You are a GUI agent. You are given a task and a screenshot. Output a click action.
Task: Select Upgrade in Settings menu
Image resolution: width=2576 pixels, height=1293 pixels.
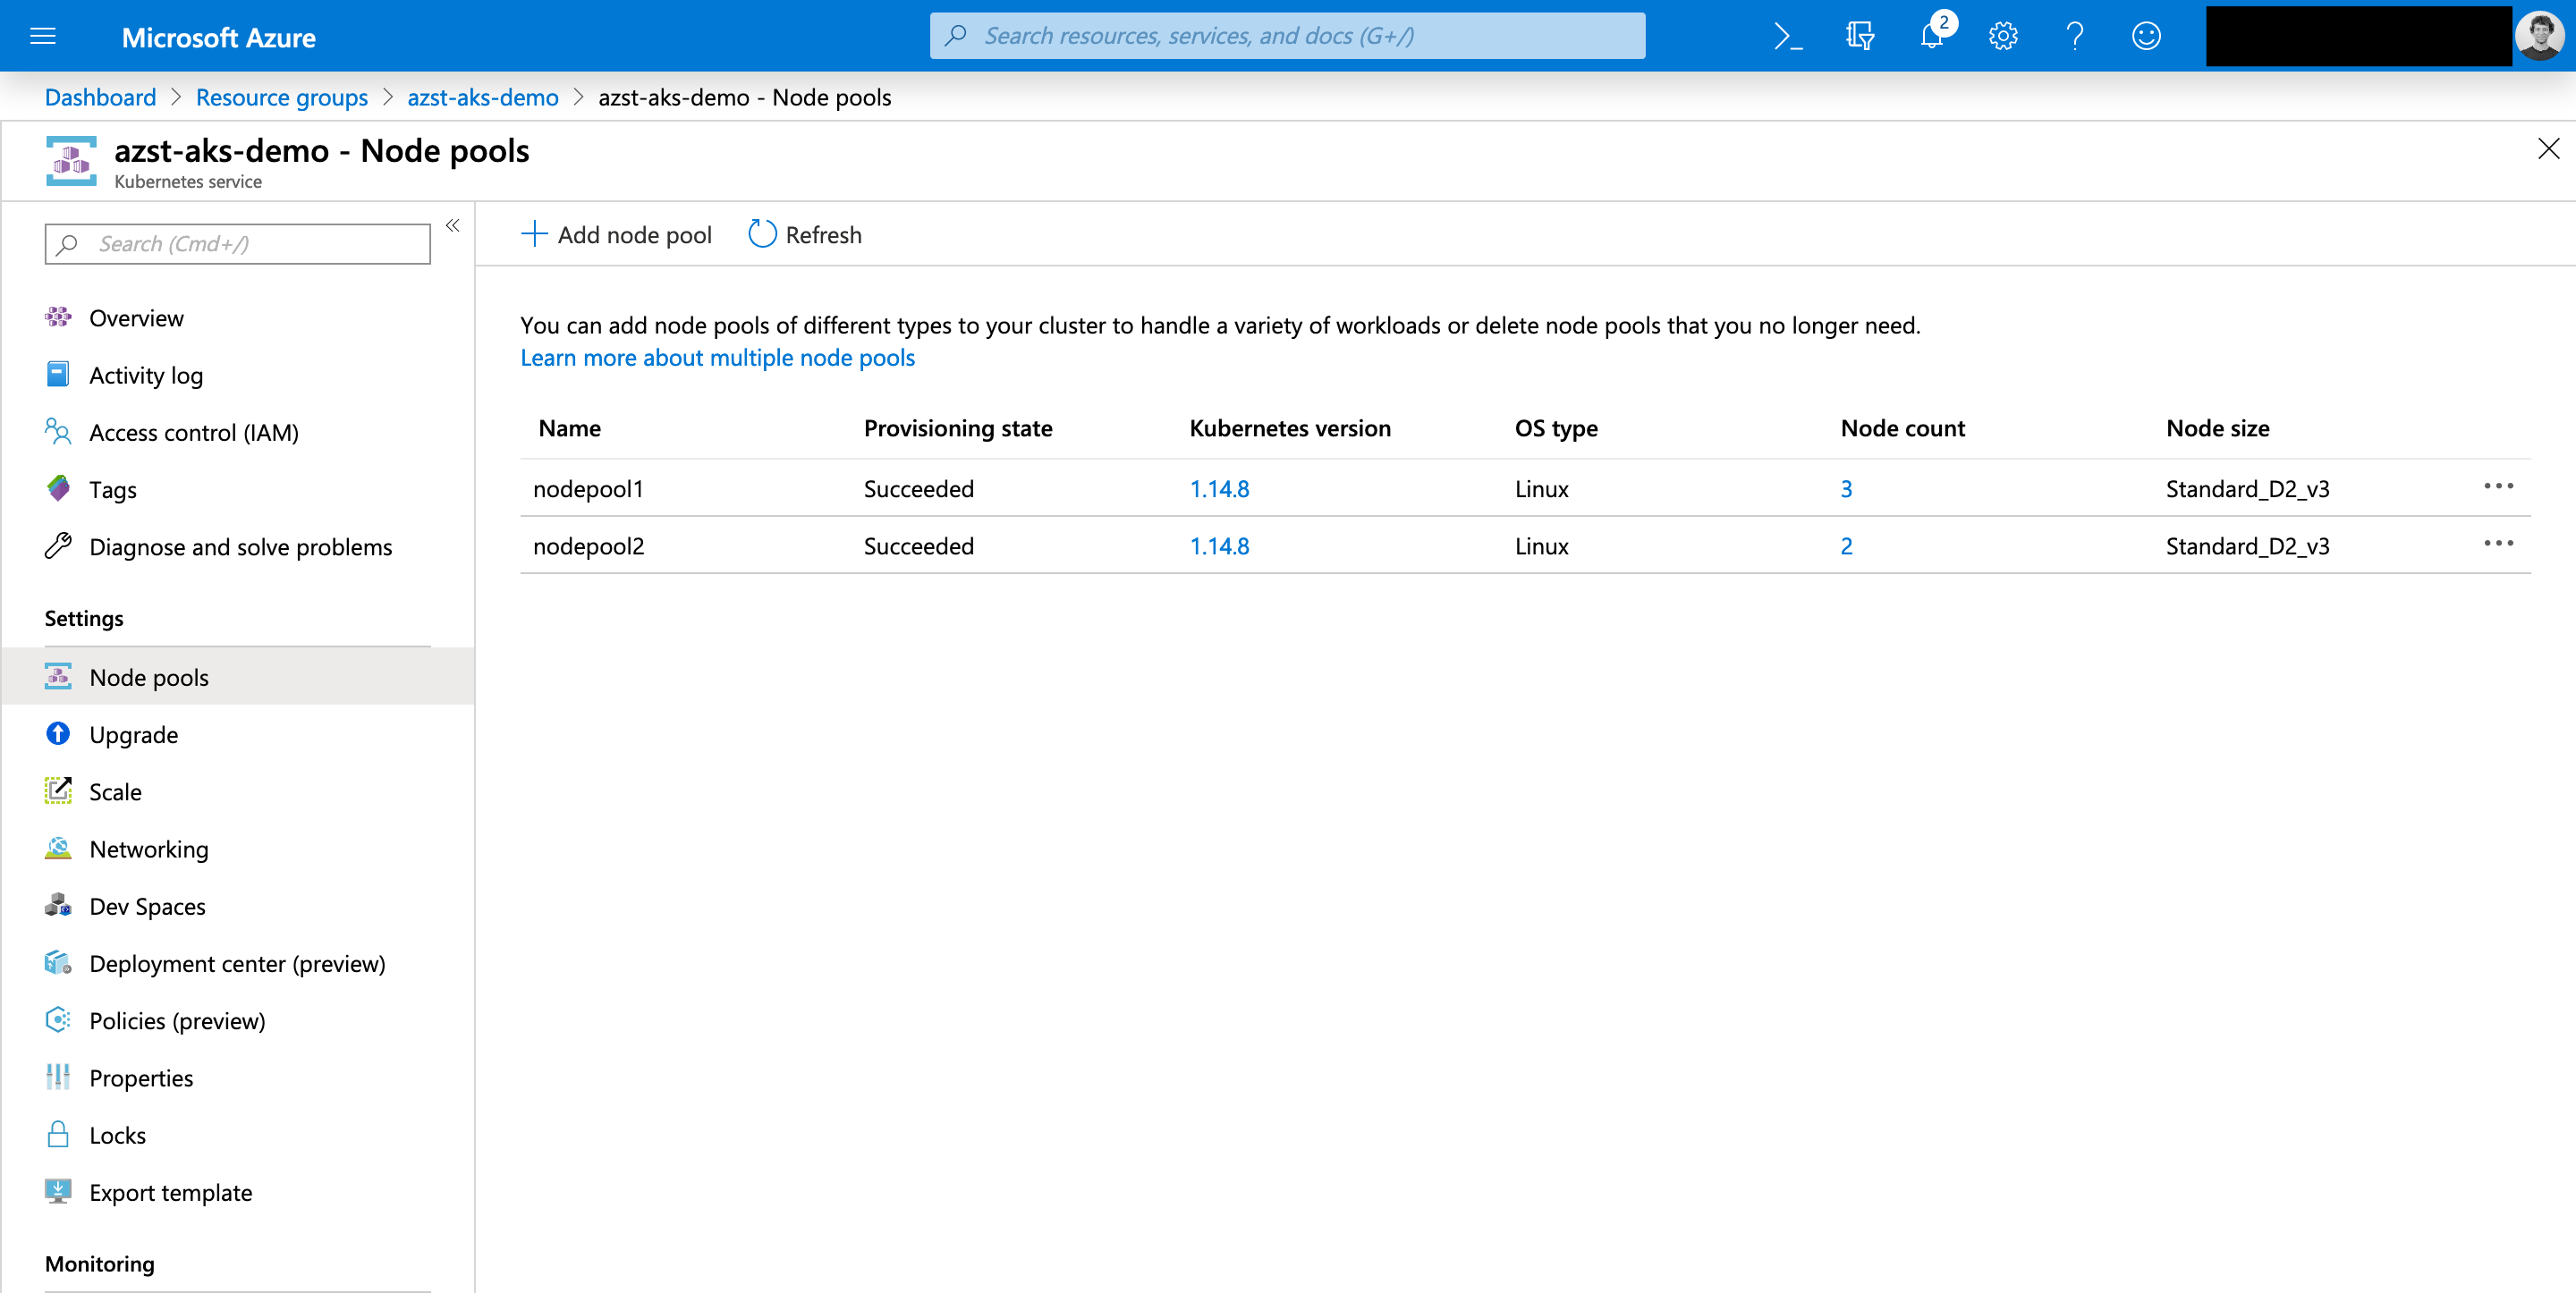coord(133,734)
